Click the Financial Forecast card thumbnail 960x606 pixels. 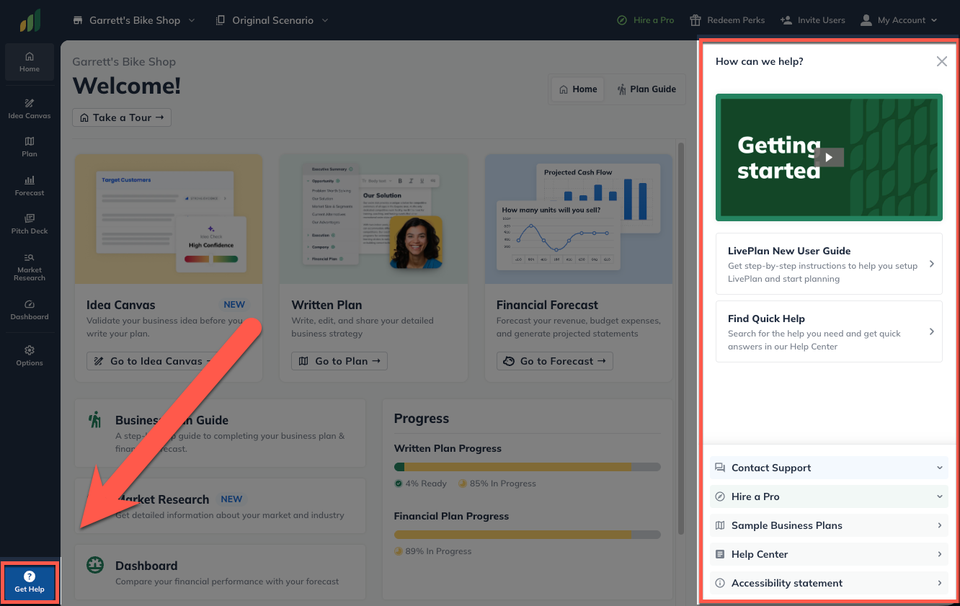pos(579,219)
